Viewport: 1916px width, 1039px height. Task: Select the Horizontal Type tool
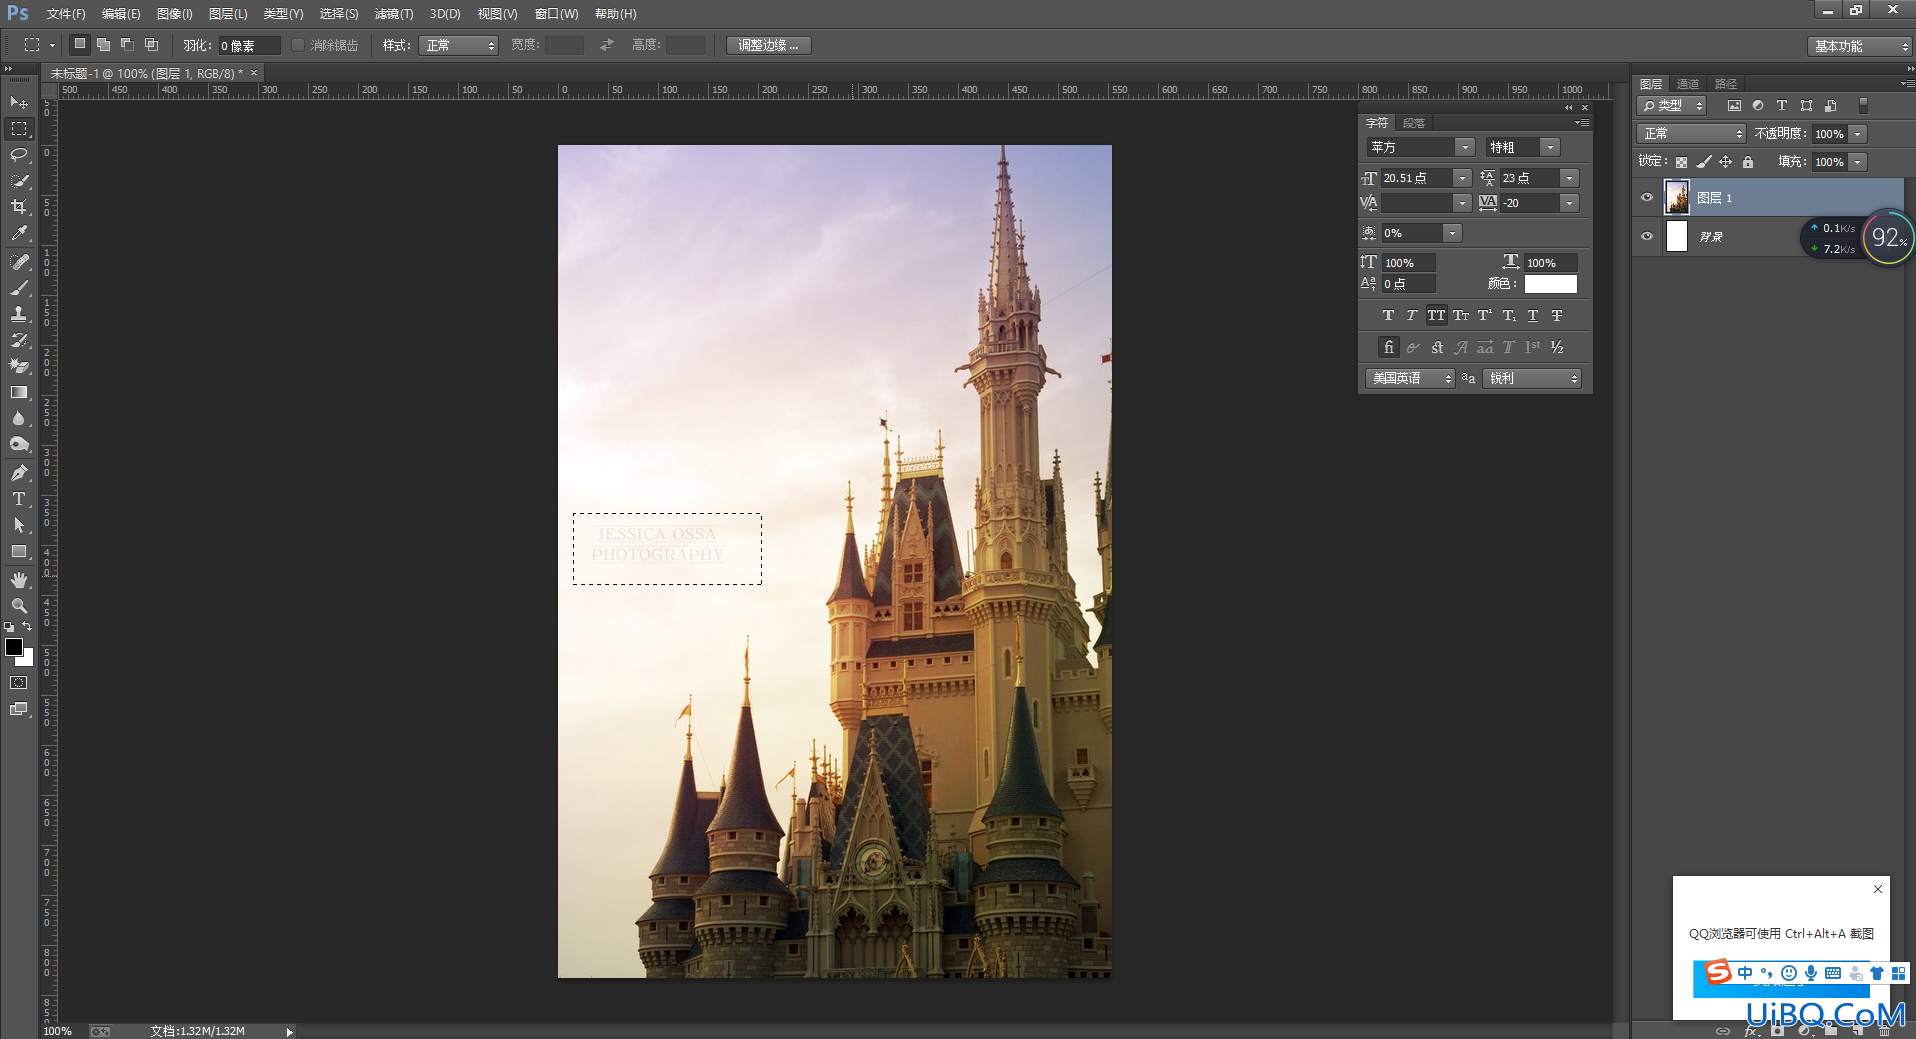tap(19, 499)
